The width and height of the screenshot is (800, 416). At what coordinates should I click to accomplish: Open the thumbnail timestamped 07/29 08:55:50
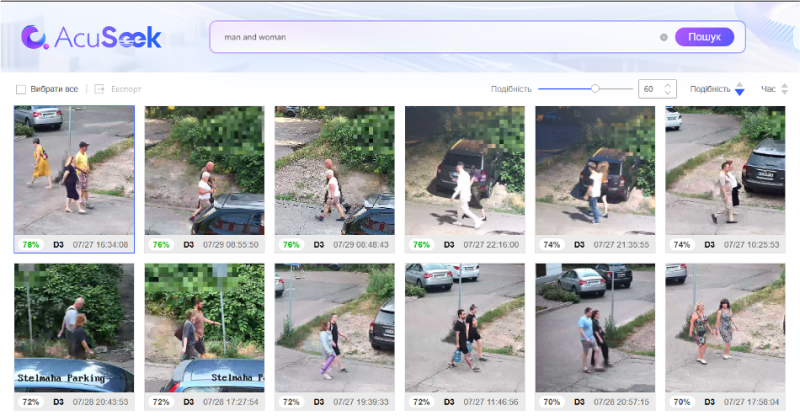click(x=204, y=171)
